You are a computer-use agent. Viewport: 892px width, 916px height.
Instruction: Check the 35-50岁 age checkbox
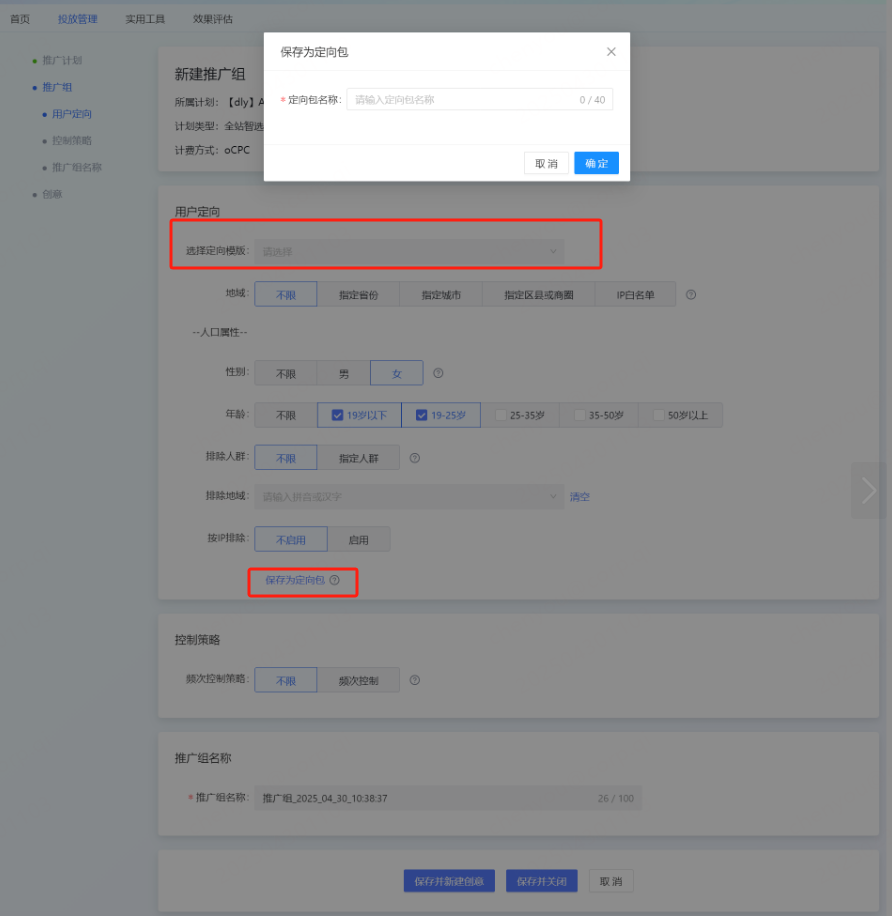click(x=579, y=415)
